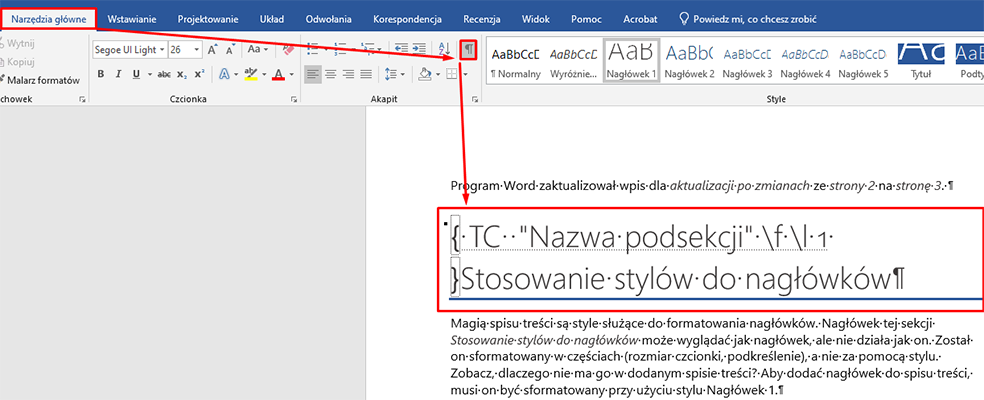Expand the borders dropdown arrow
The image size is (984, 400).
pos(465,74)
